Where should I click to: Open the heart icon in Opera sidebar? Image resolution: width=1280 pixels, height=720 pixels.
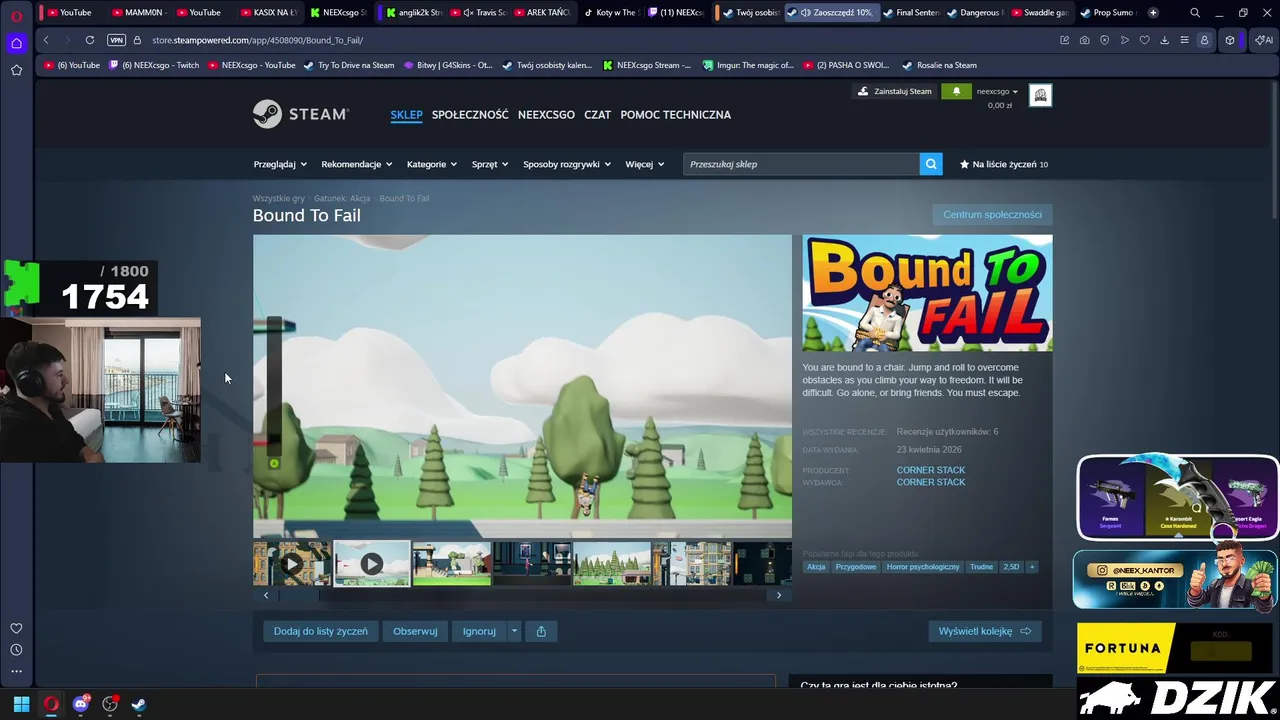pos(16,628)
